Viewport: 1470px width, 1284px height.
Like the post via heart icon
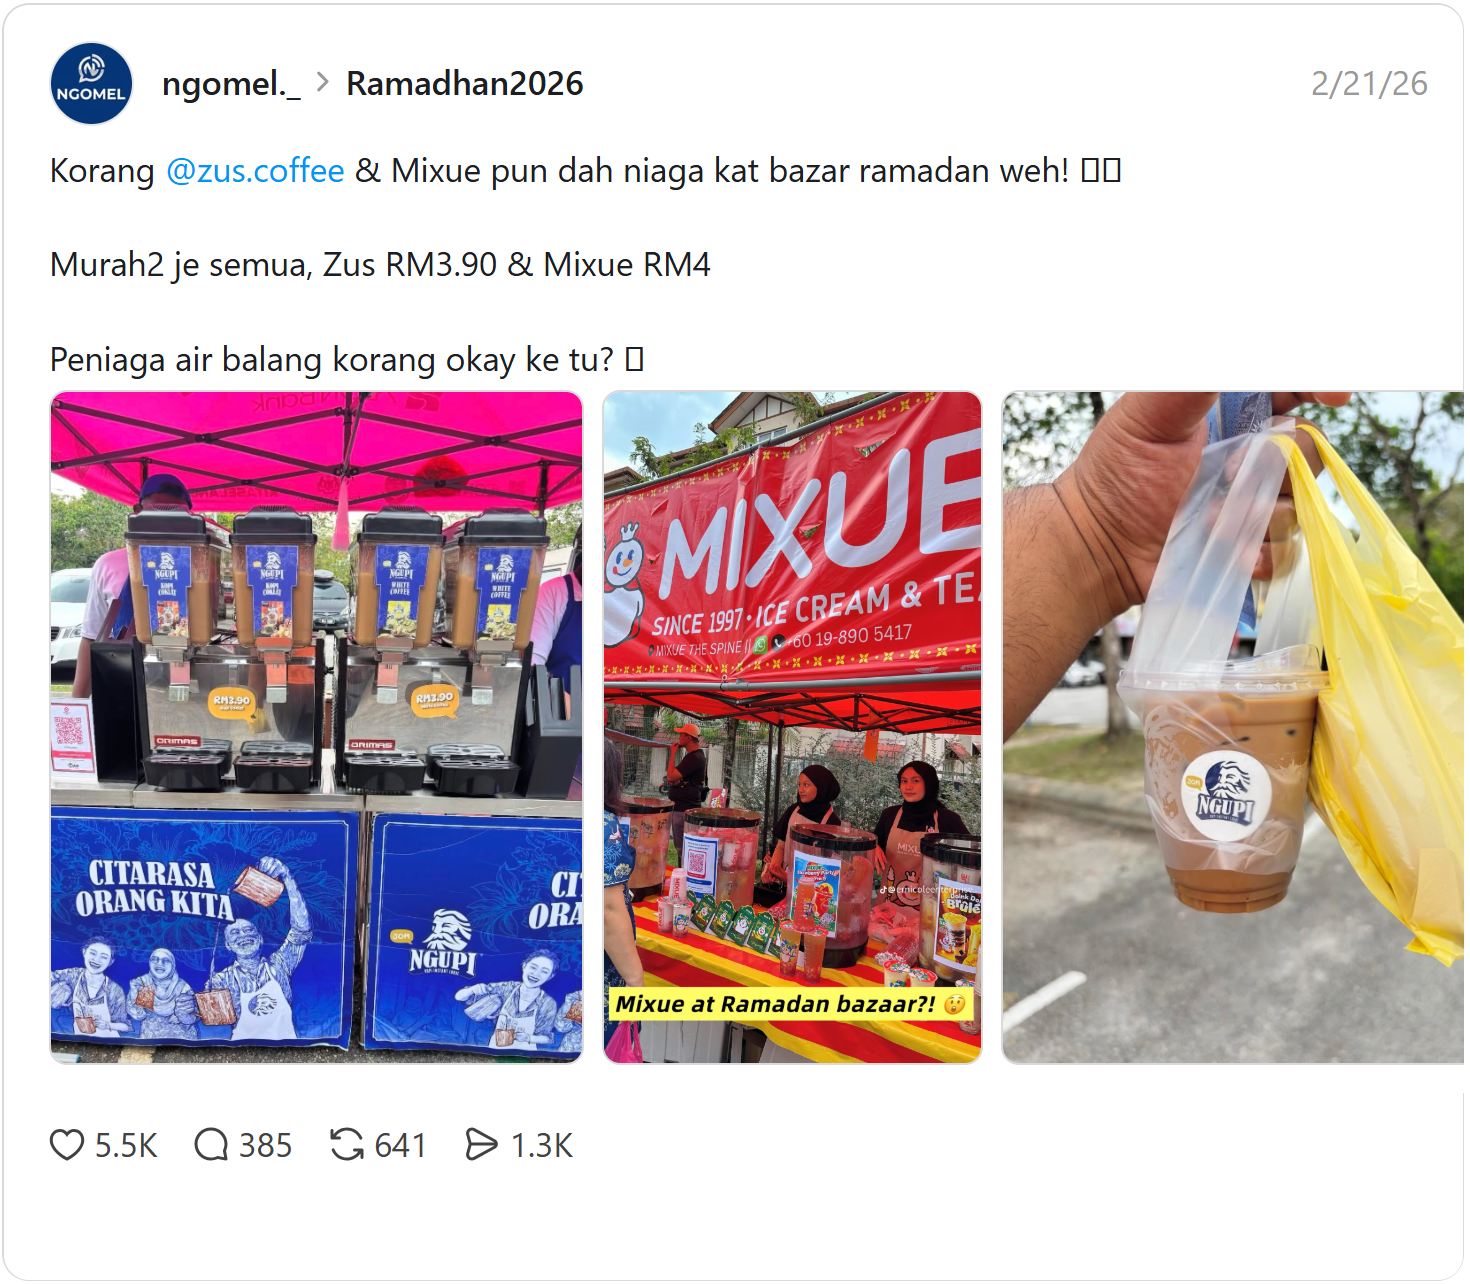point(67,1144)
